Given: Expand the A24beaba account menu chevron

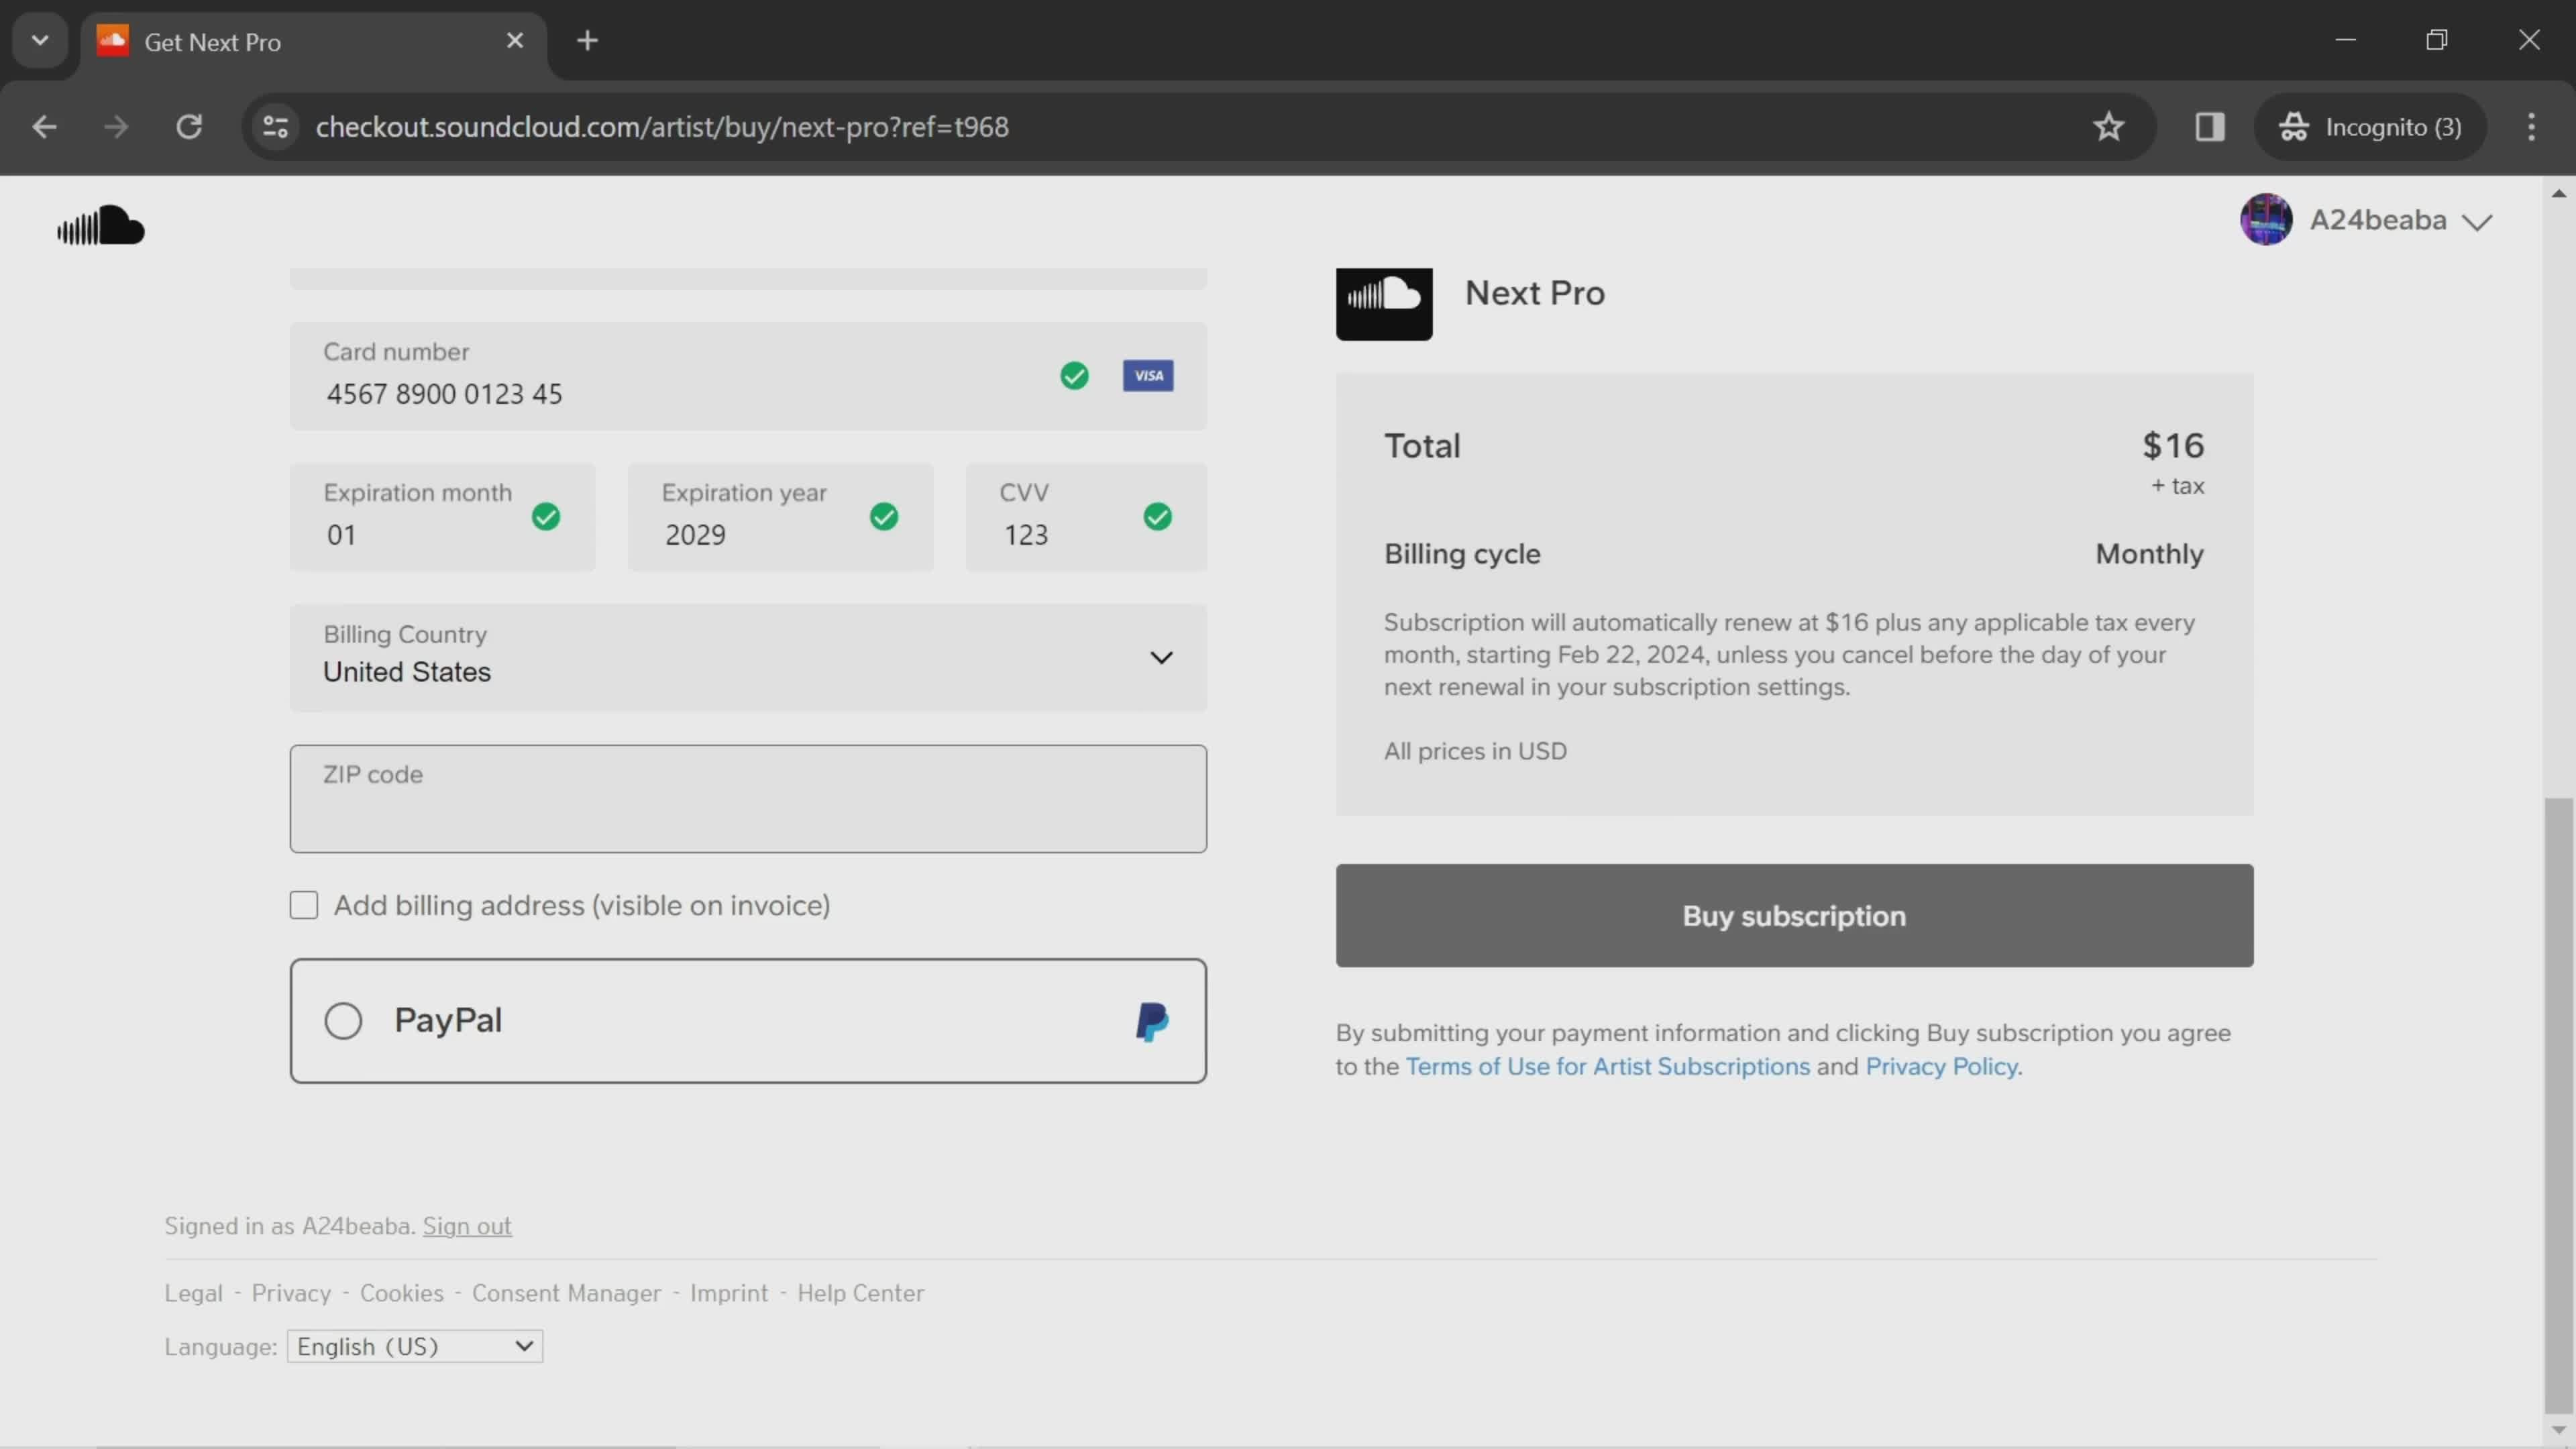Looking at the screenshot, I should click(x=2479, y=219).
